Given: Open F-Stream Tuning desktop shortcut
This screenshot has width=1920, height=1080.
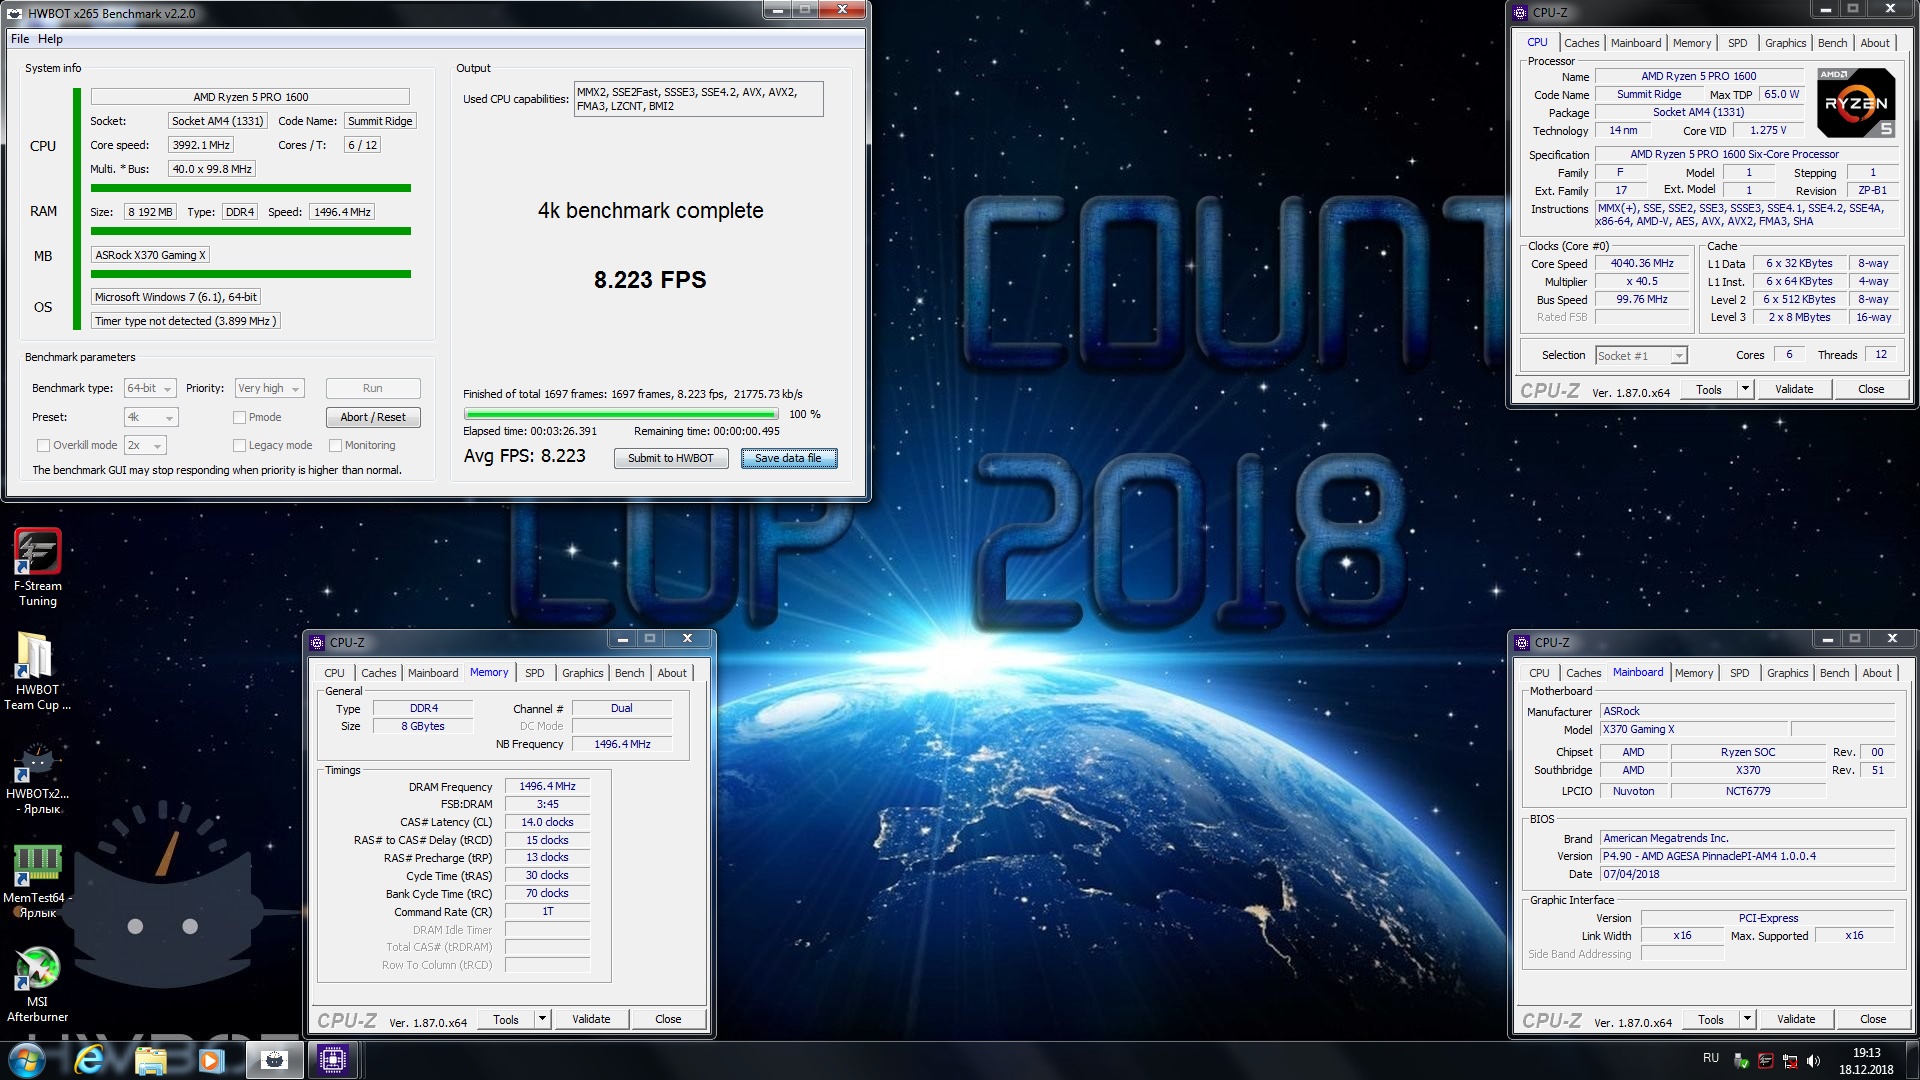Looking at the screenshot, I should [38, 567].
